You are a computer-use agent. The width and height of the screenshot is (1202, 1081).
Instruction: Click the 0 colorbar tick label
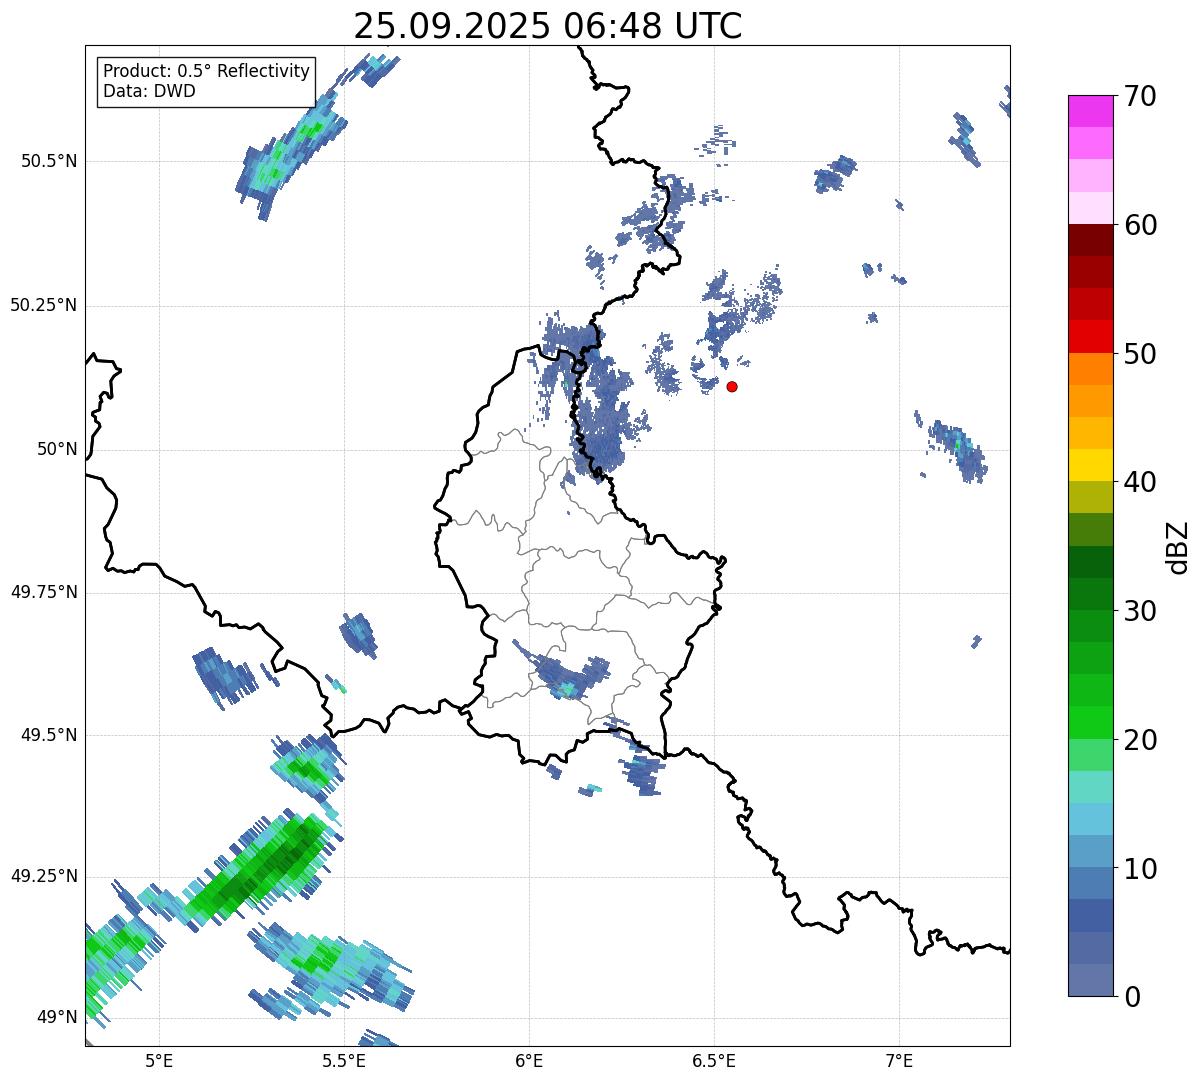coord(1132,997)
